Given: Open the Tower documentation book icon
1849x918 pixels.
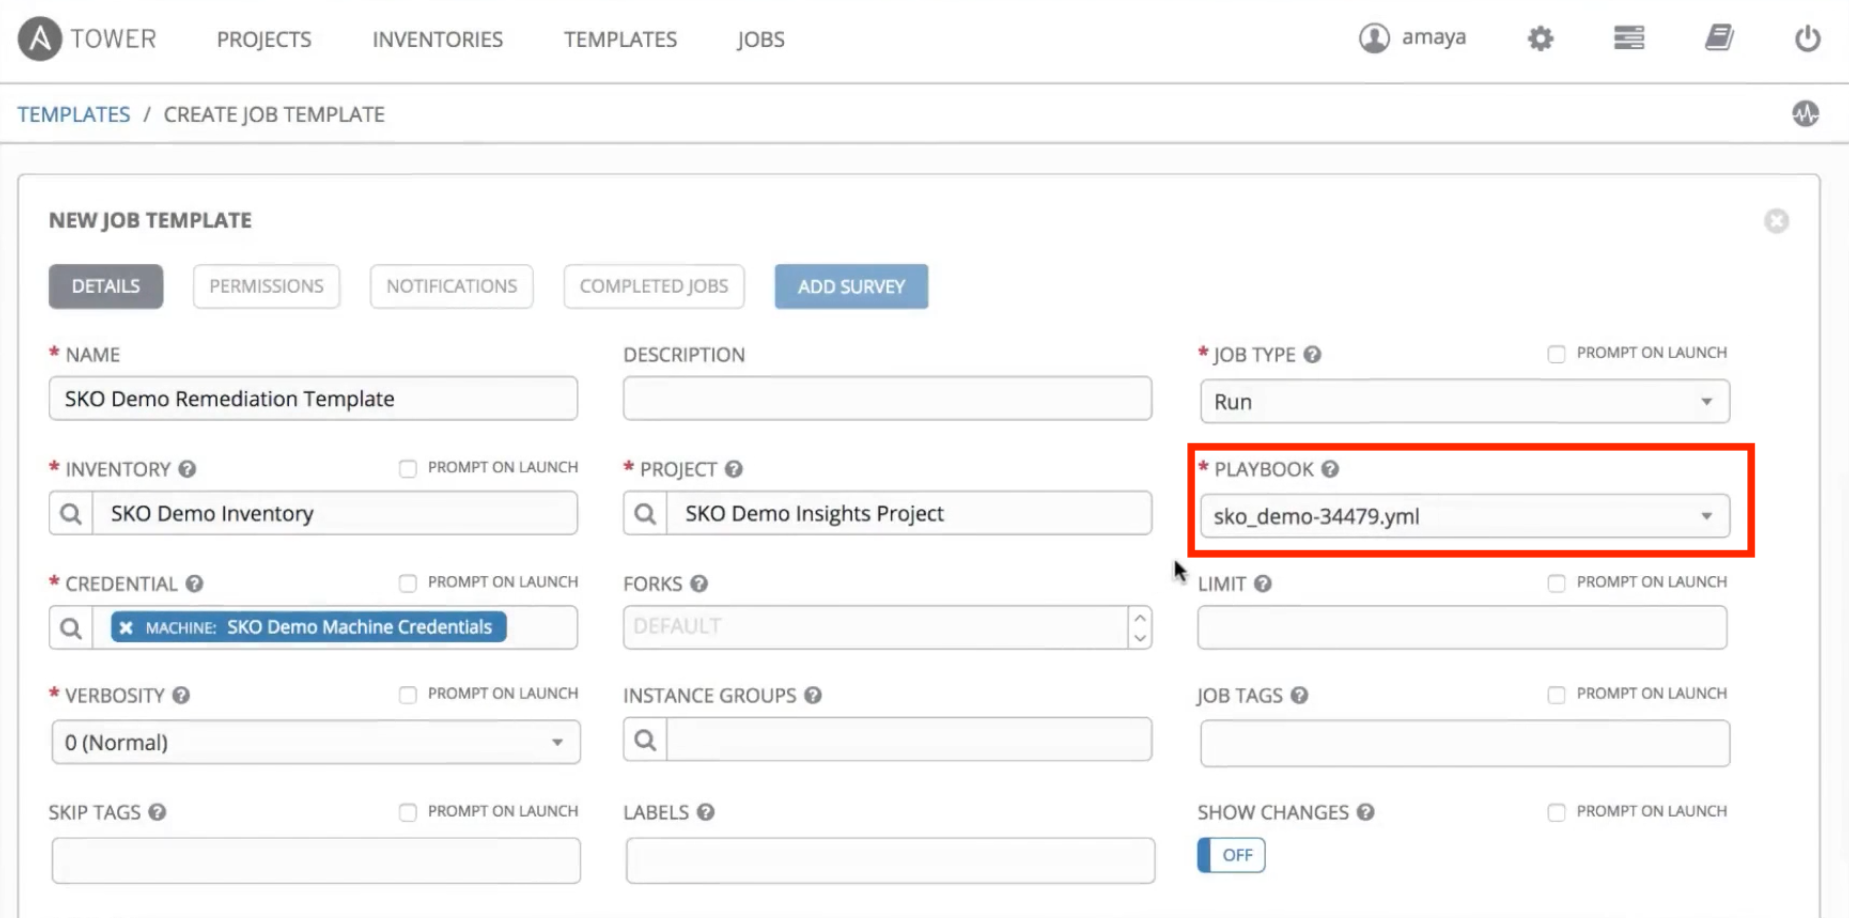Looking at the screenshot, I should pos(1719,36).
